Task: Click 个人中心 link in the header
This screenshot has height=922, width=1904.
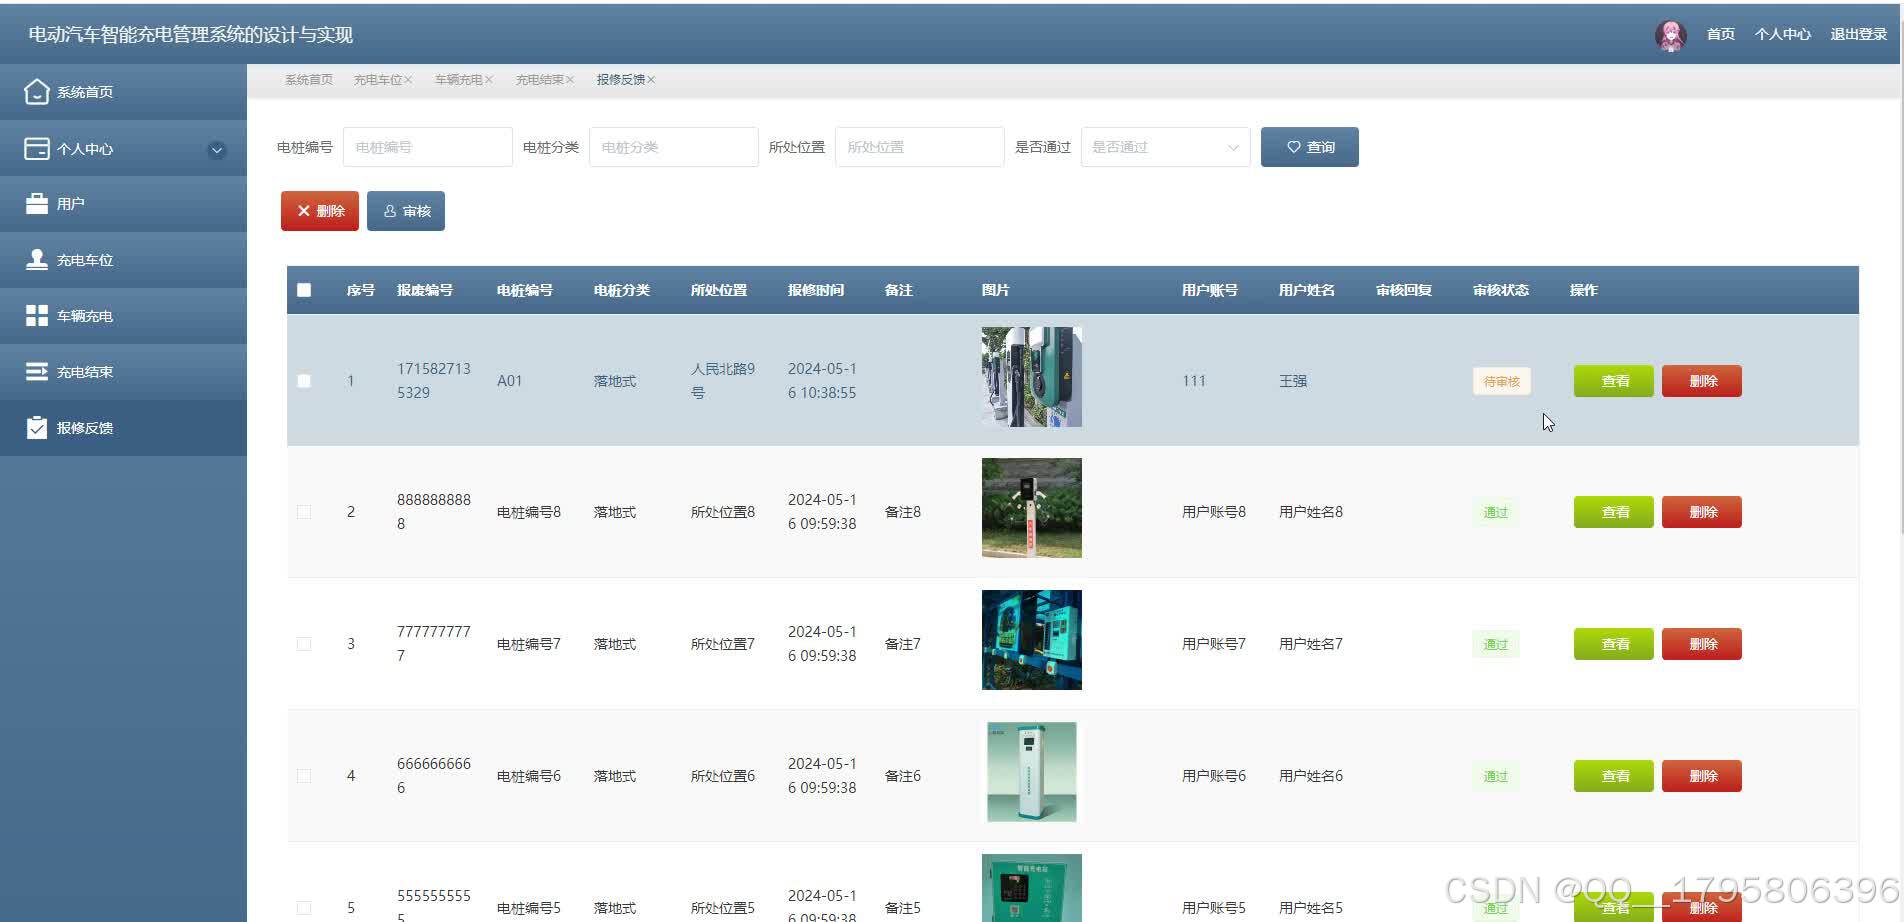Action: coord(1782,35)
